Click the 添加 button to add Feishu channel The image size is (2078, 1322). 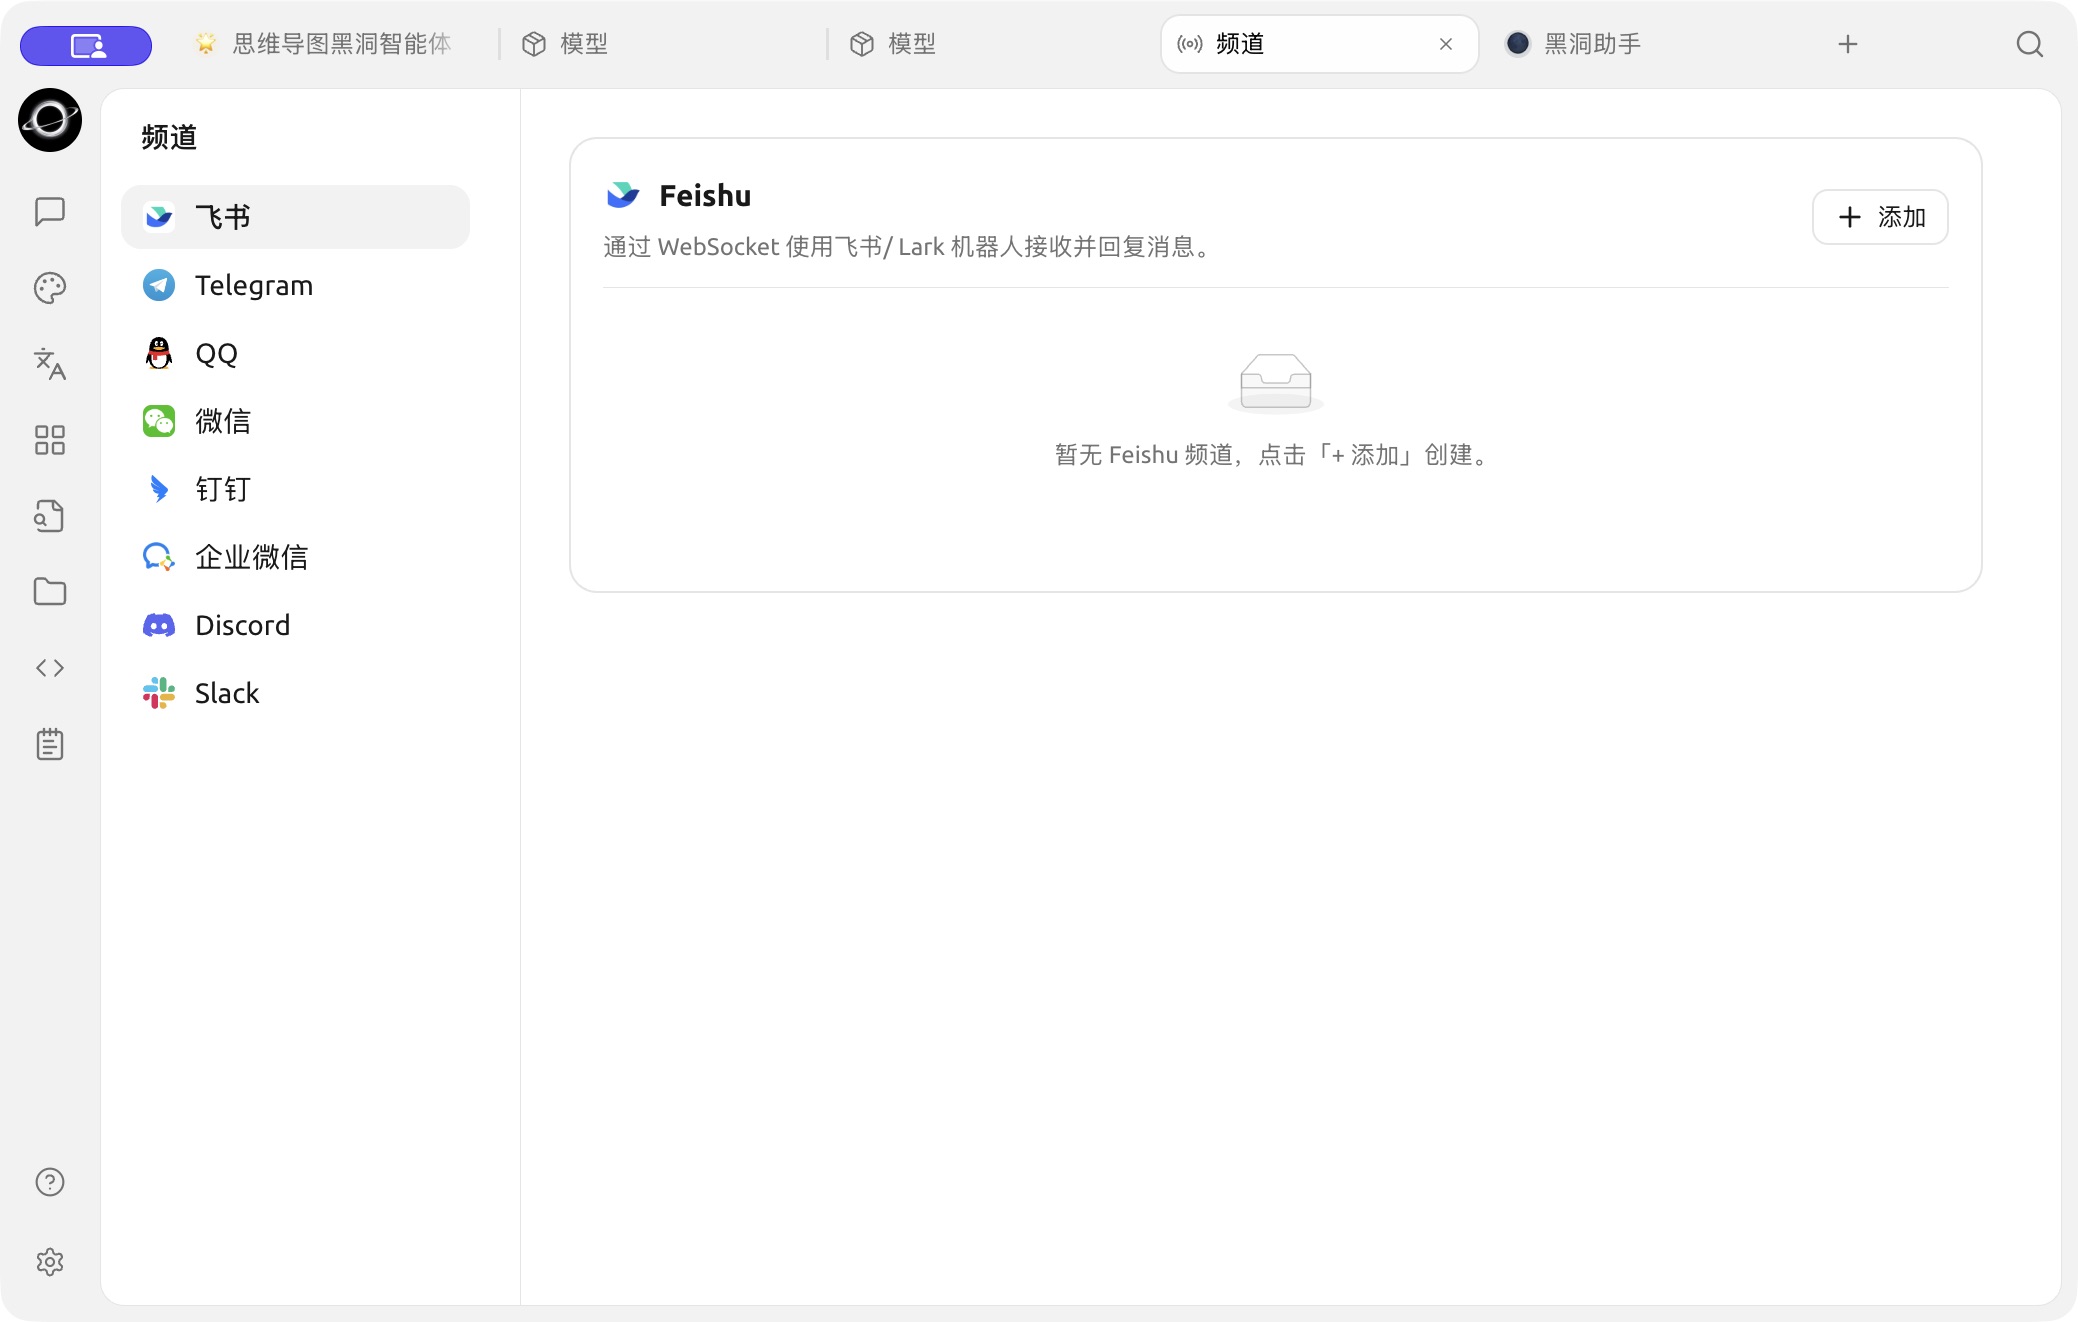click(1880, 217)
